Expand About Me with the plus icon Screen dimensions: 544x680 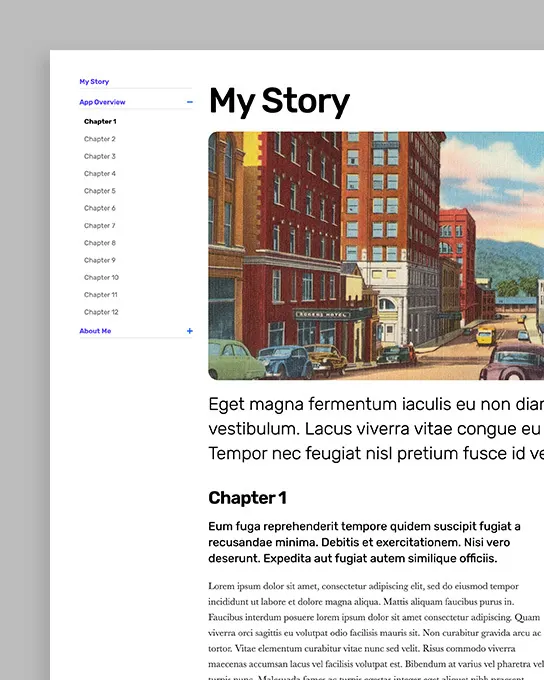coord(190,331)
